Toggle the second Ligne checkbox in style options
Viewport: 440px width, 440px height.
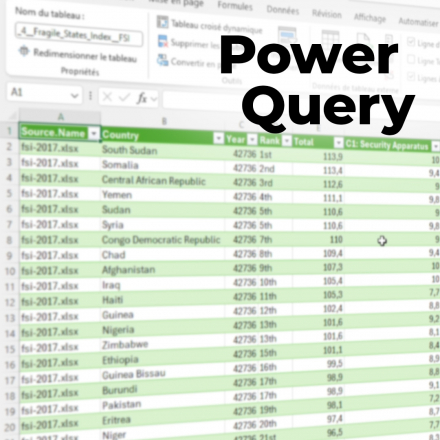(411, 59)
